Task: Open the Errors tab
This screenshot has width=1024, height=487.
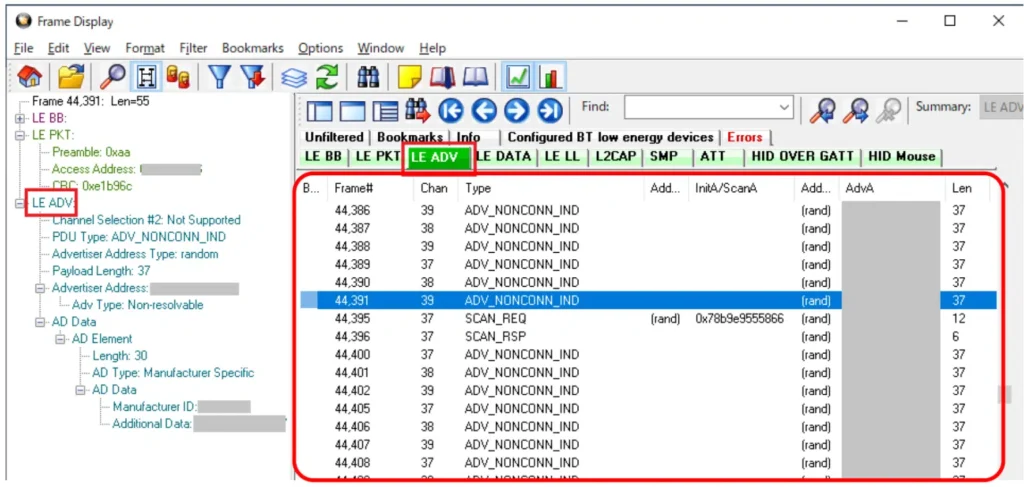Action: point(744,137)
